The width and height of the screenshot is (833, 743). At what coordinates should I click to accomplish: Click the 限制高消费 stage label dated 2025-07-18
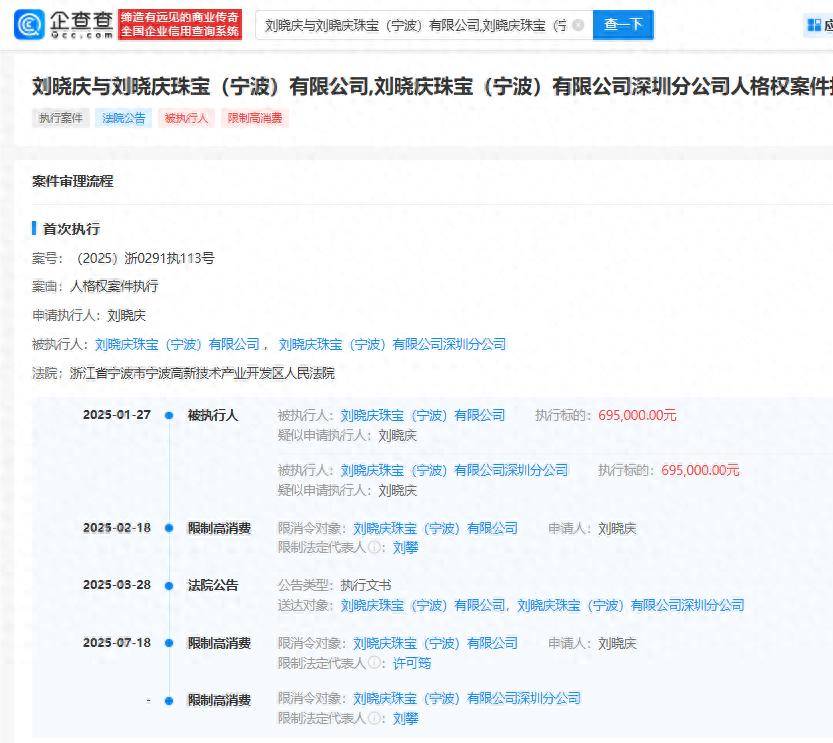(219, 644)
